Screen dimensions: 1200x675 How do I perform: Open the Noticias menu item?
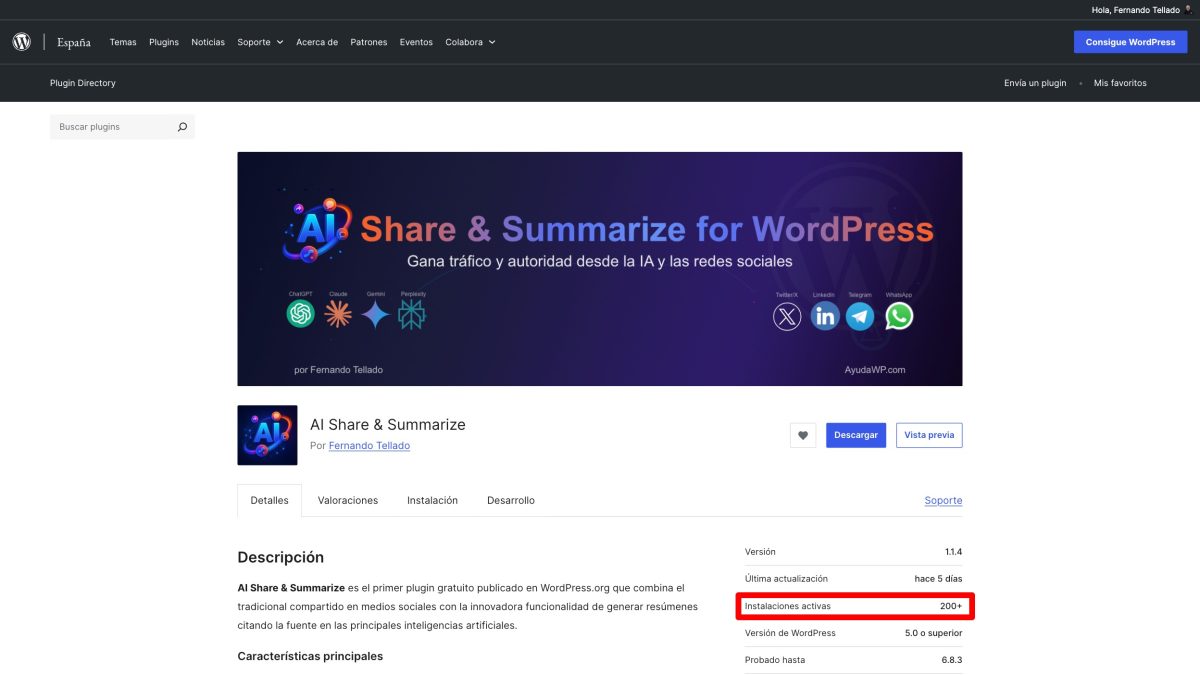(x=207, y=42)
